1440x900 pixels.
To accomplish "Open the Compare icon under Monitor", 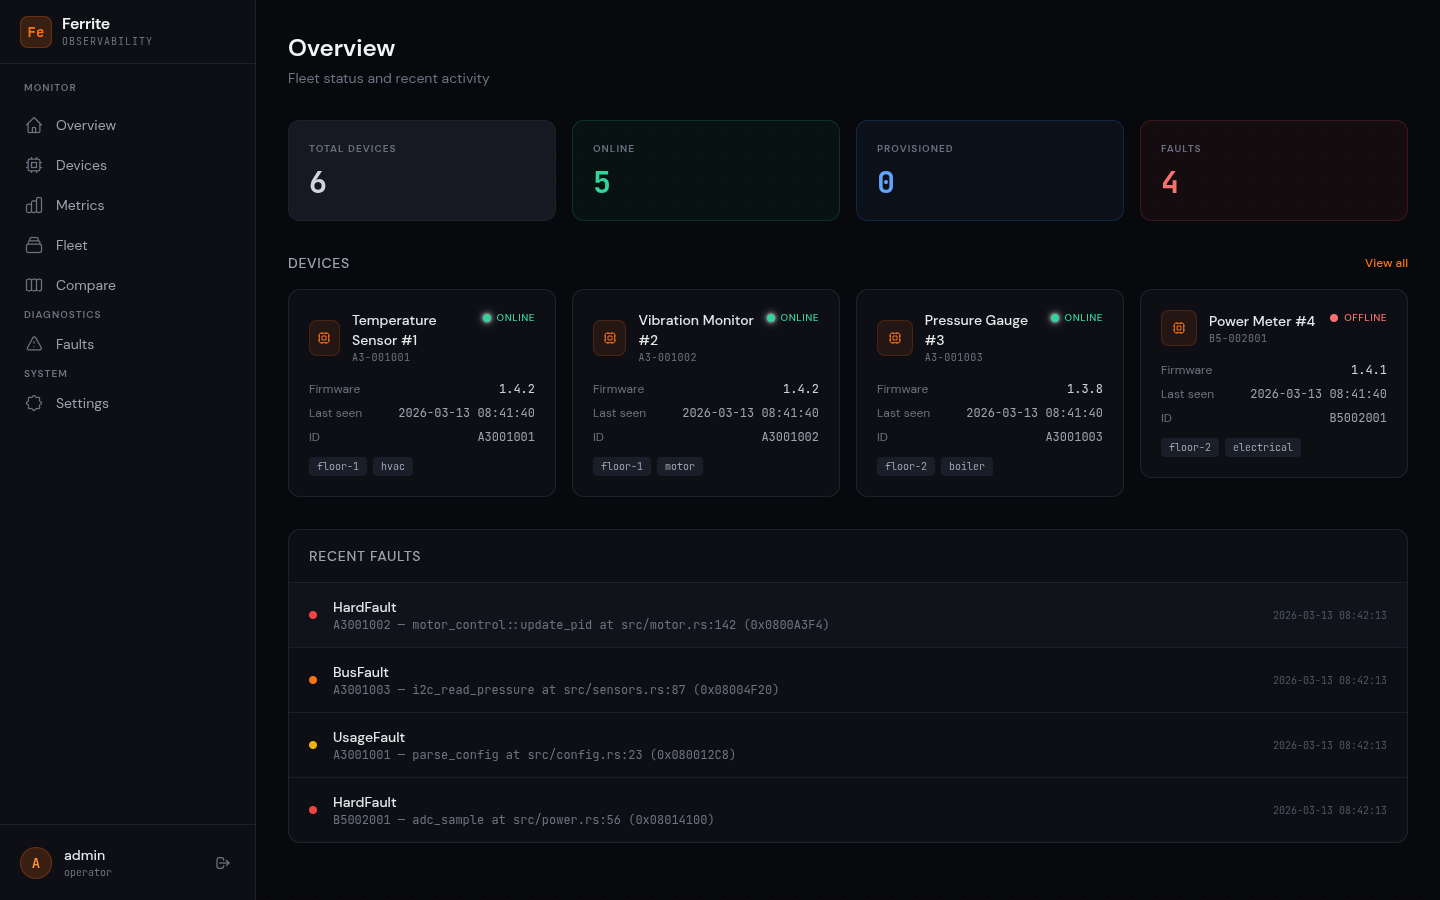I will (x=35, y=285).
